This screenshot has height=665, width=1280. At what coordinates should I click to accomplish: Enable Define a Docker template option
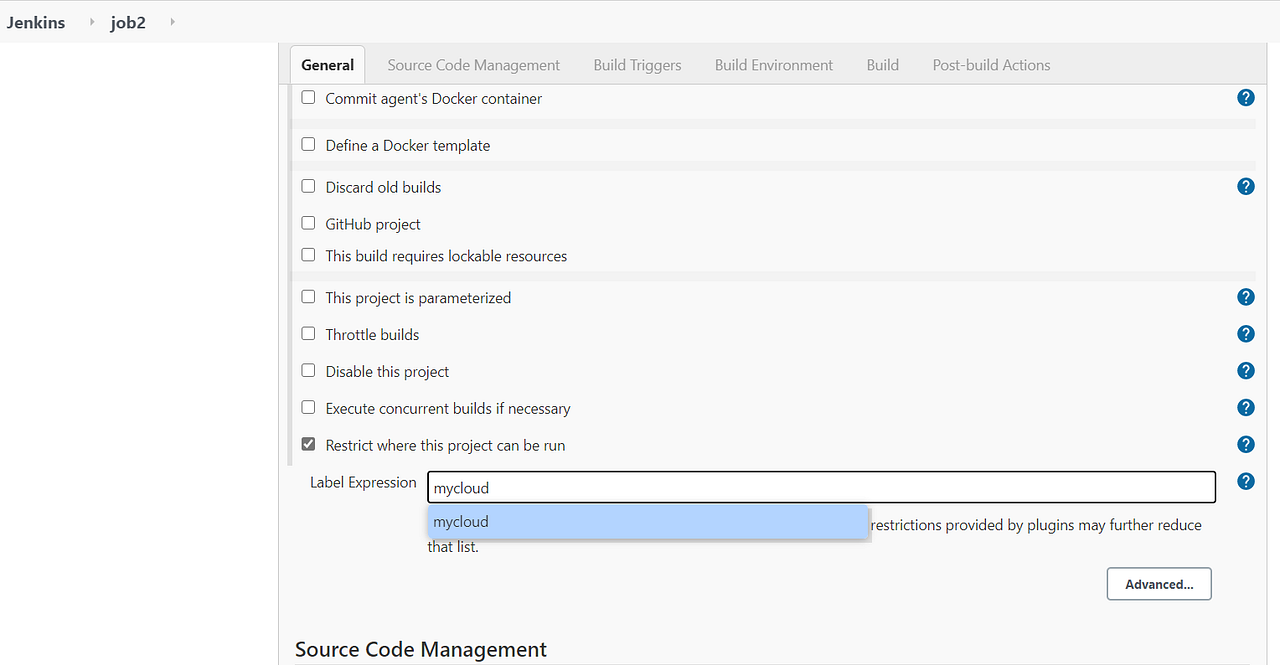pos(308,144)
